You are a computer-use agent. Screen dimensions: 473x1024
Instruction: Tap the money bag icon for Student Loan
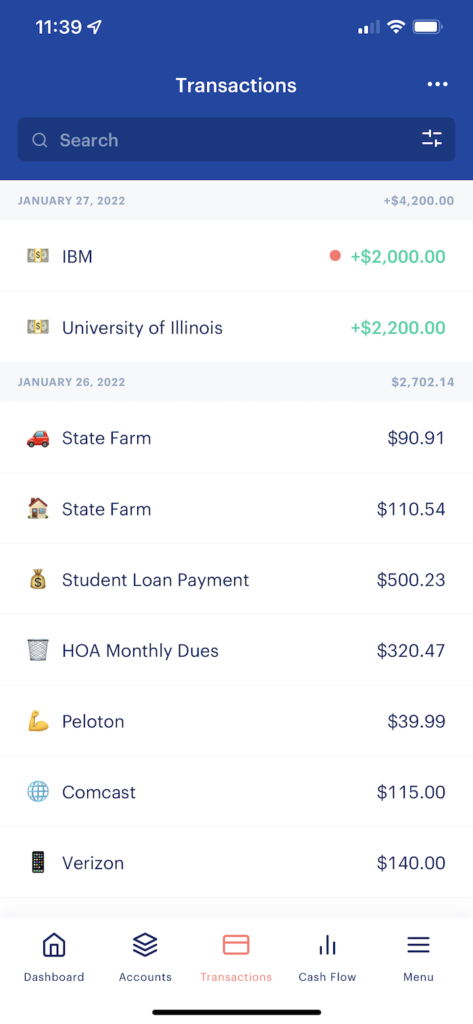coord(38,579)
